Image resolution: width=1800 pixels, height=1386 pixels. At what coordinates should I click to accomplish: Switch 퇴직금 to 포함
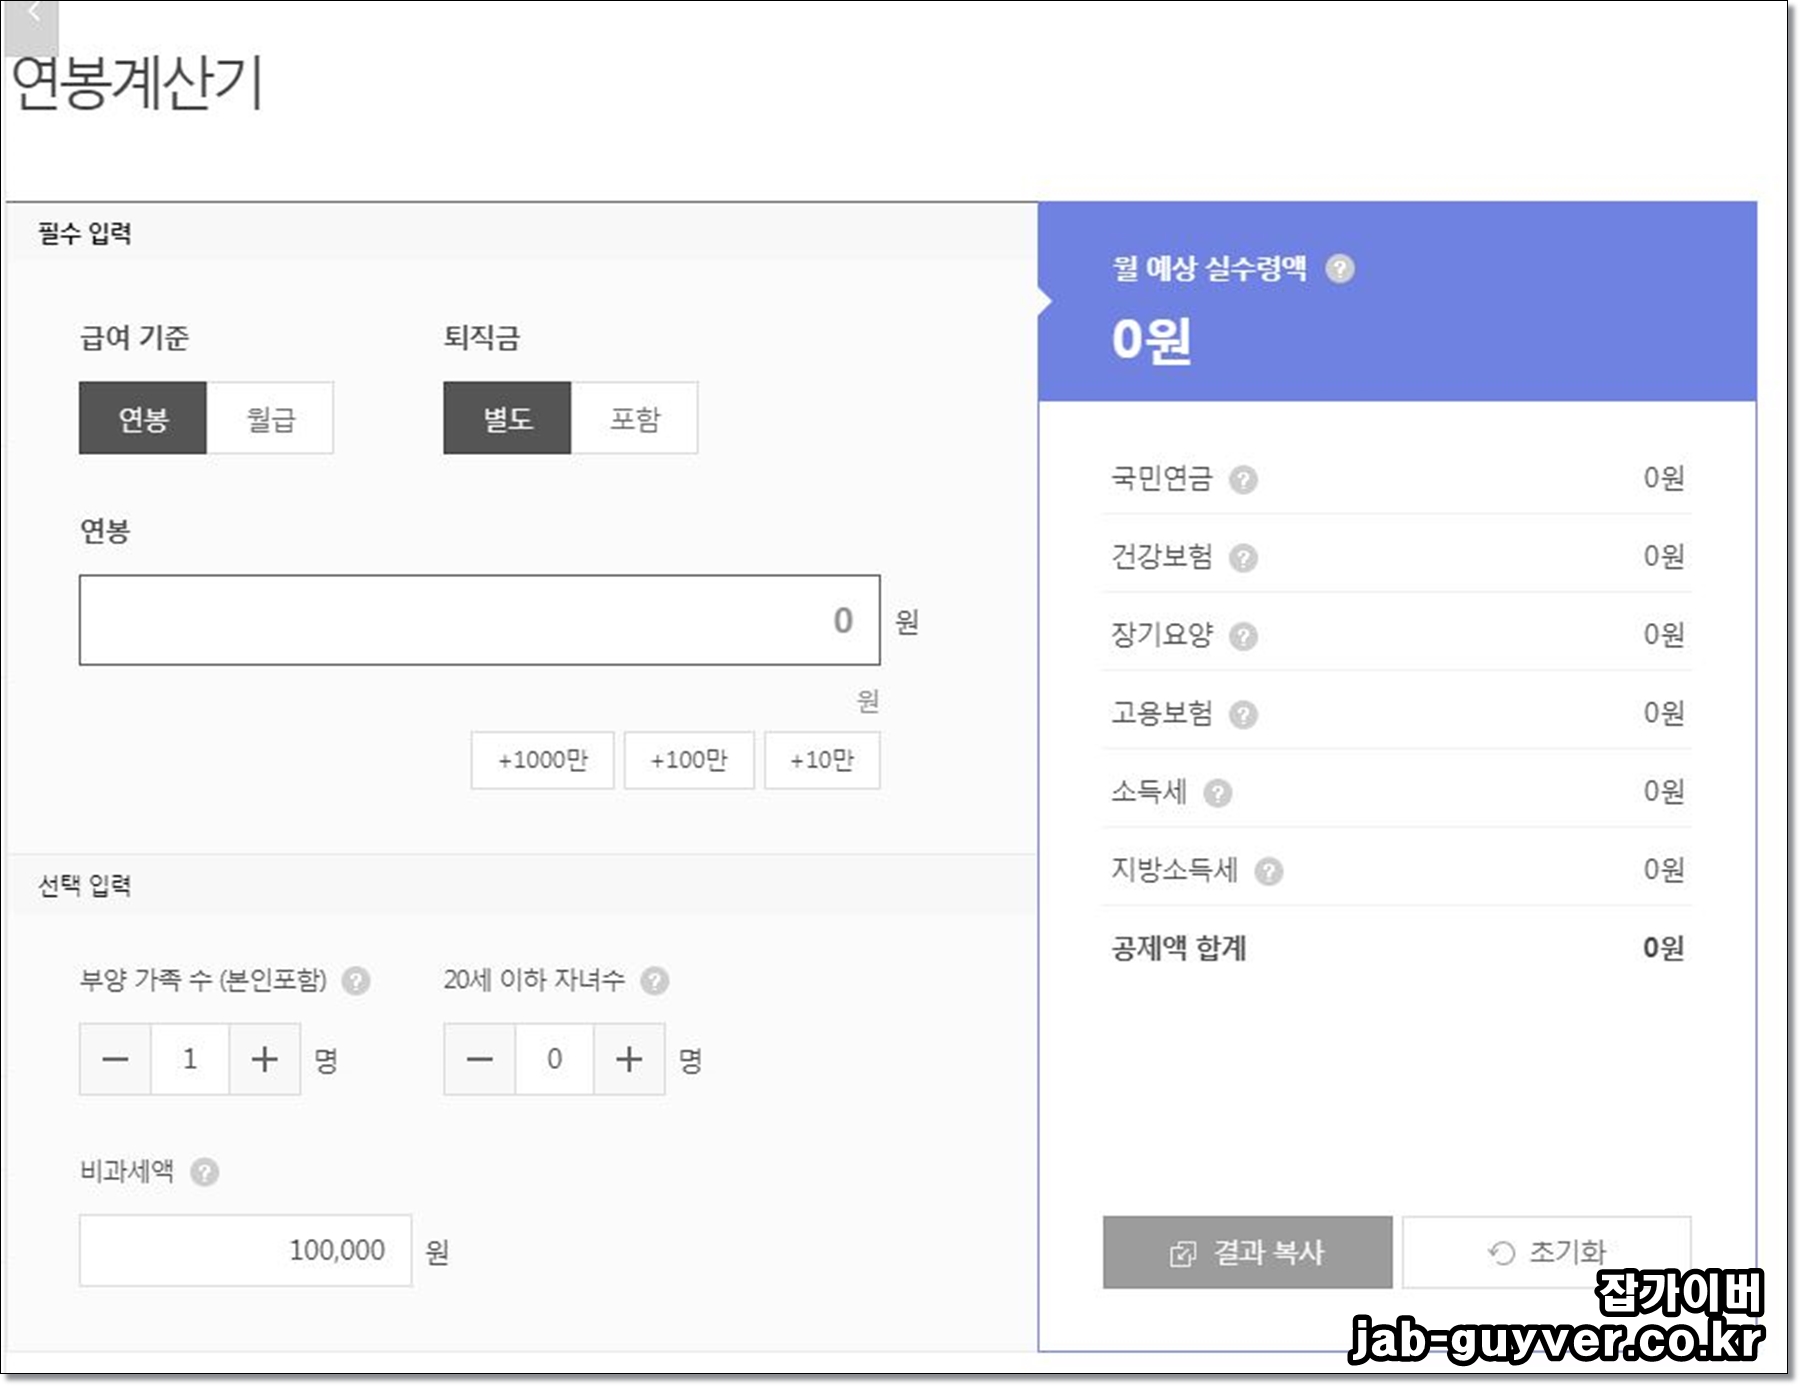coord(635,419)
